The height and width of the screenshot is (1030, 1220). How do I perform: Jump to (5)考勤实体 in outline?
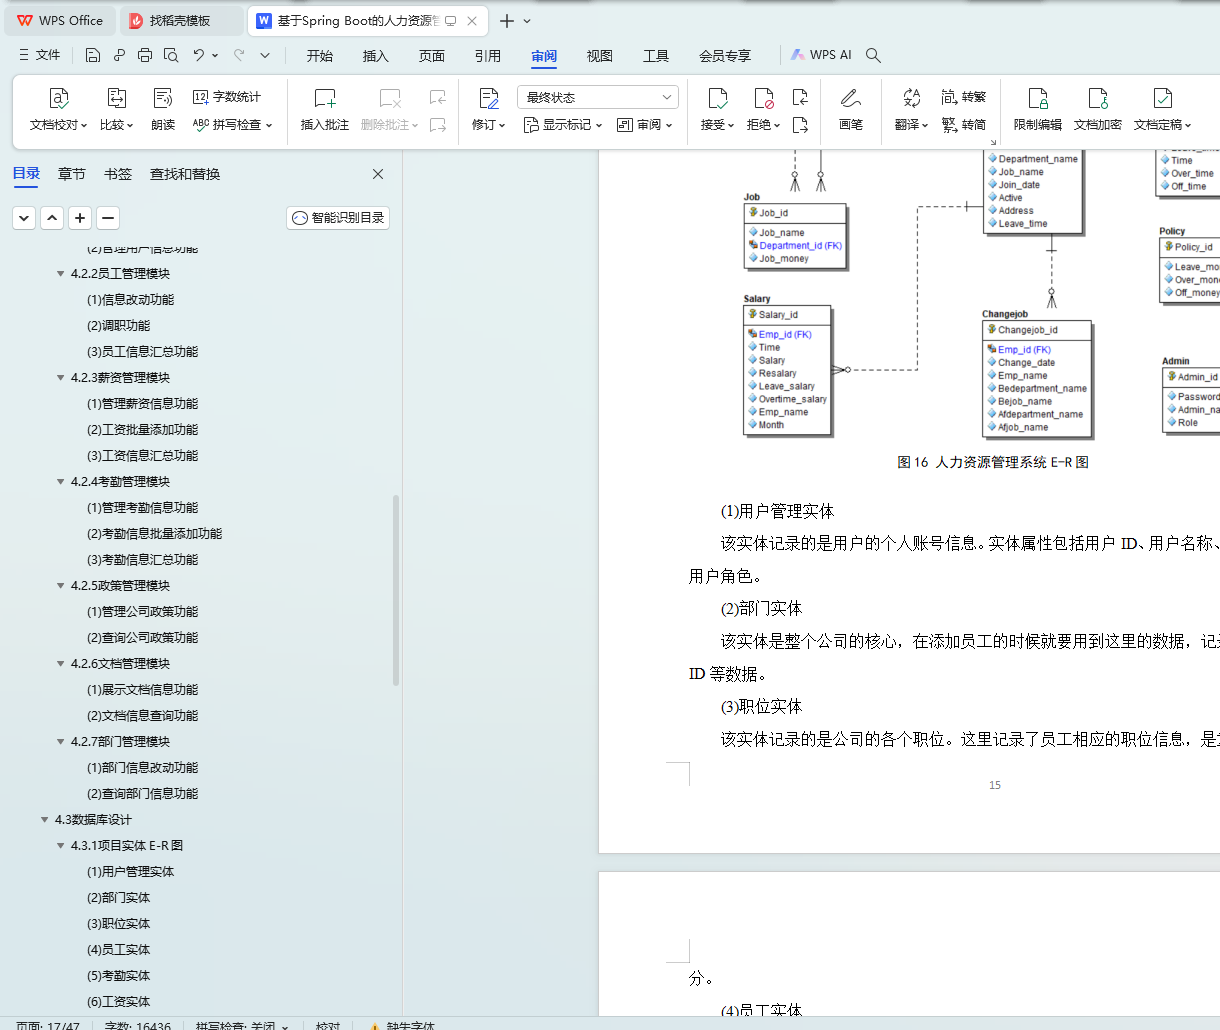click(x=118, y=976)
